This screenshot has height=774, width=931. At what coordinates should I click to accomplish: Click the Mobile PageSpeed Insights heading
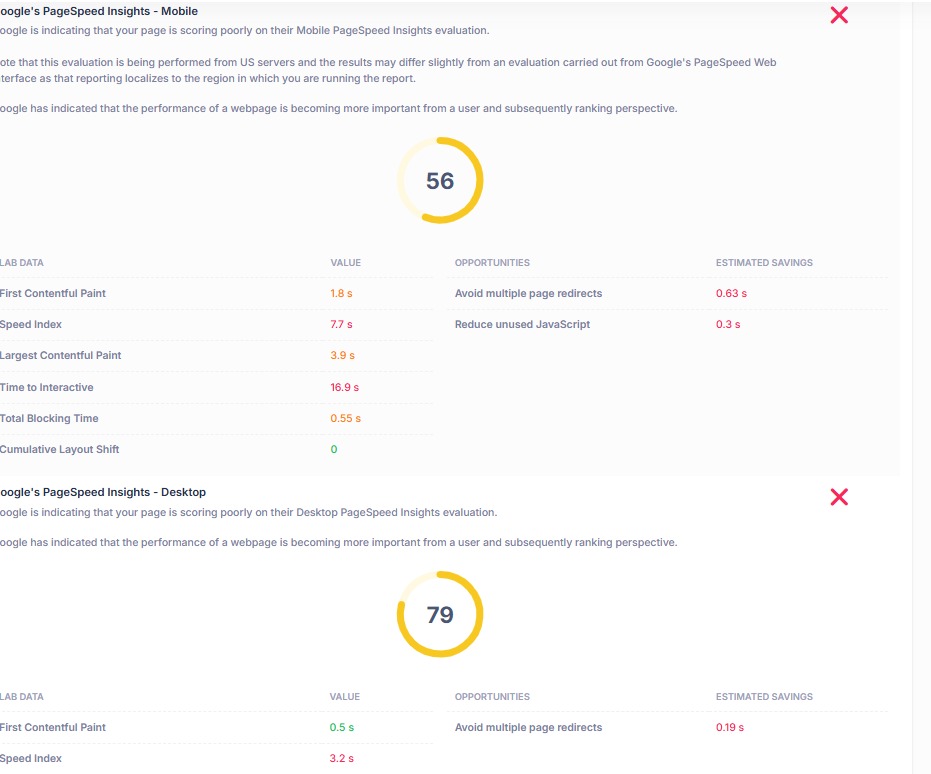pos(99,11)
